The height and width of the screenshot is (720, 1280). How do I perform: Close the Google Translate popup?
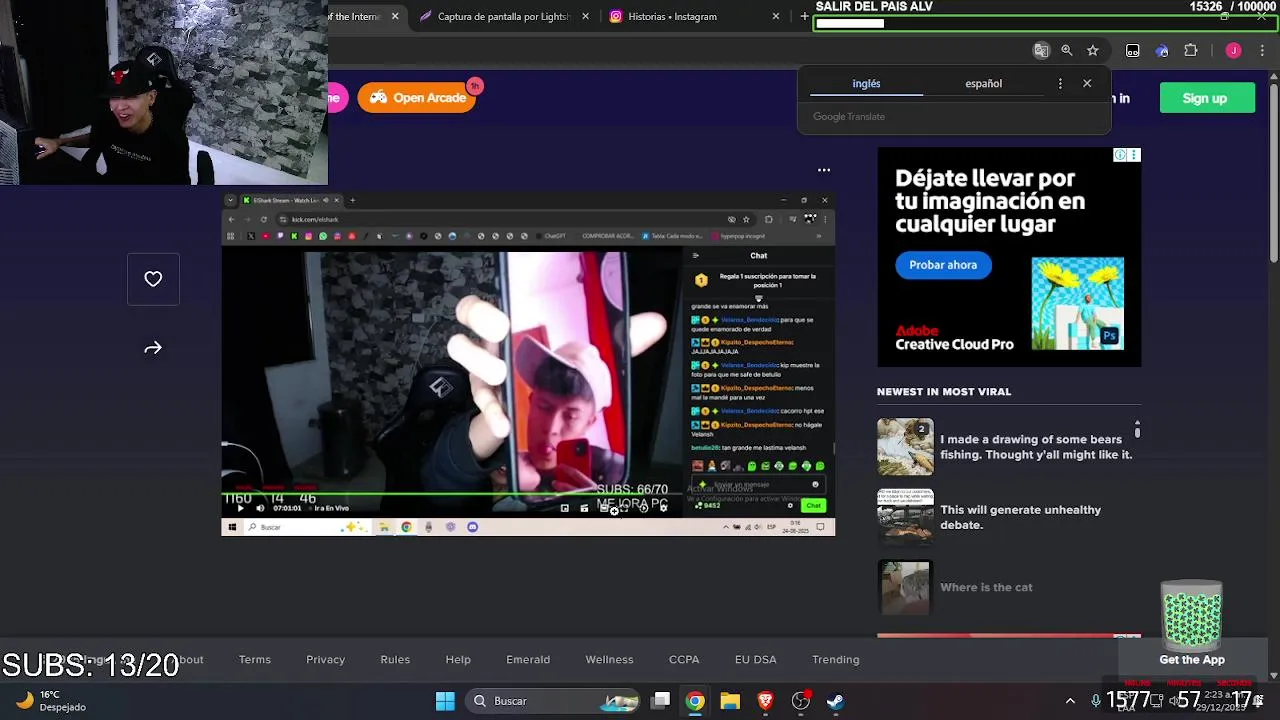click(x=1087, y=84)
